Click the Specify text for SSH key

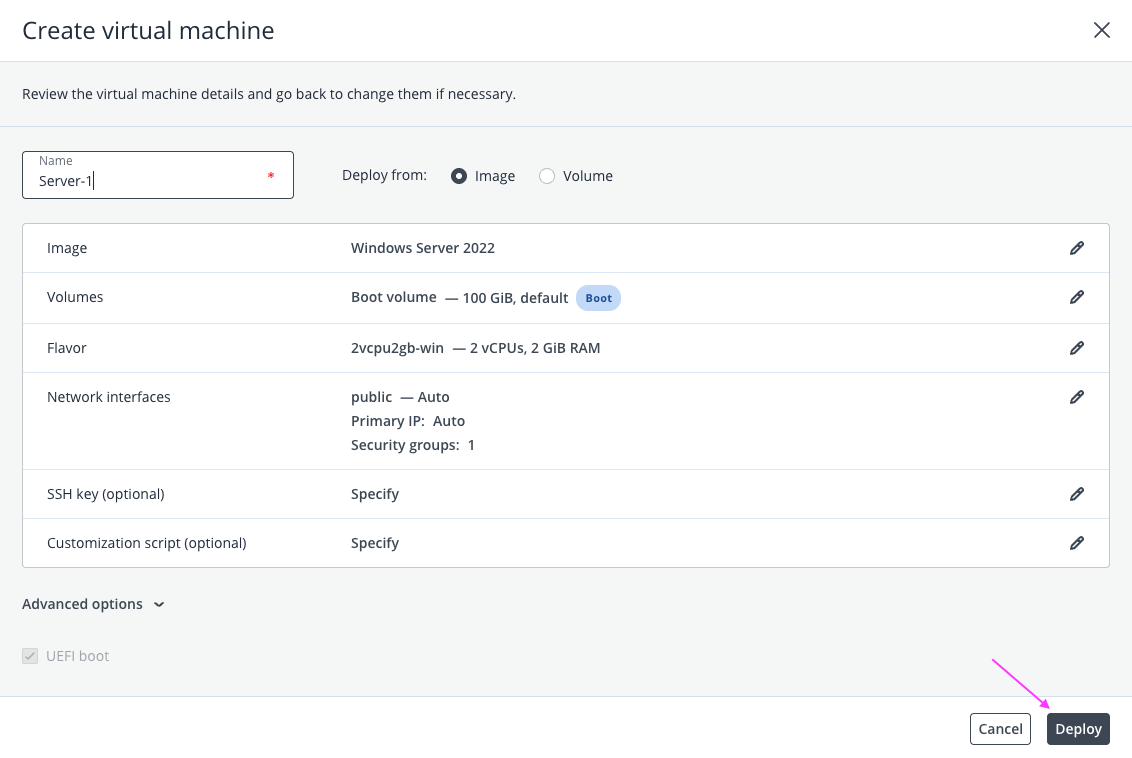point(375,494)
